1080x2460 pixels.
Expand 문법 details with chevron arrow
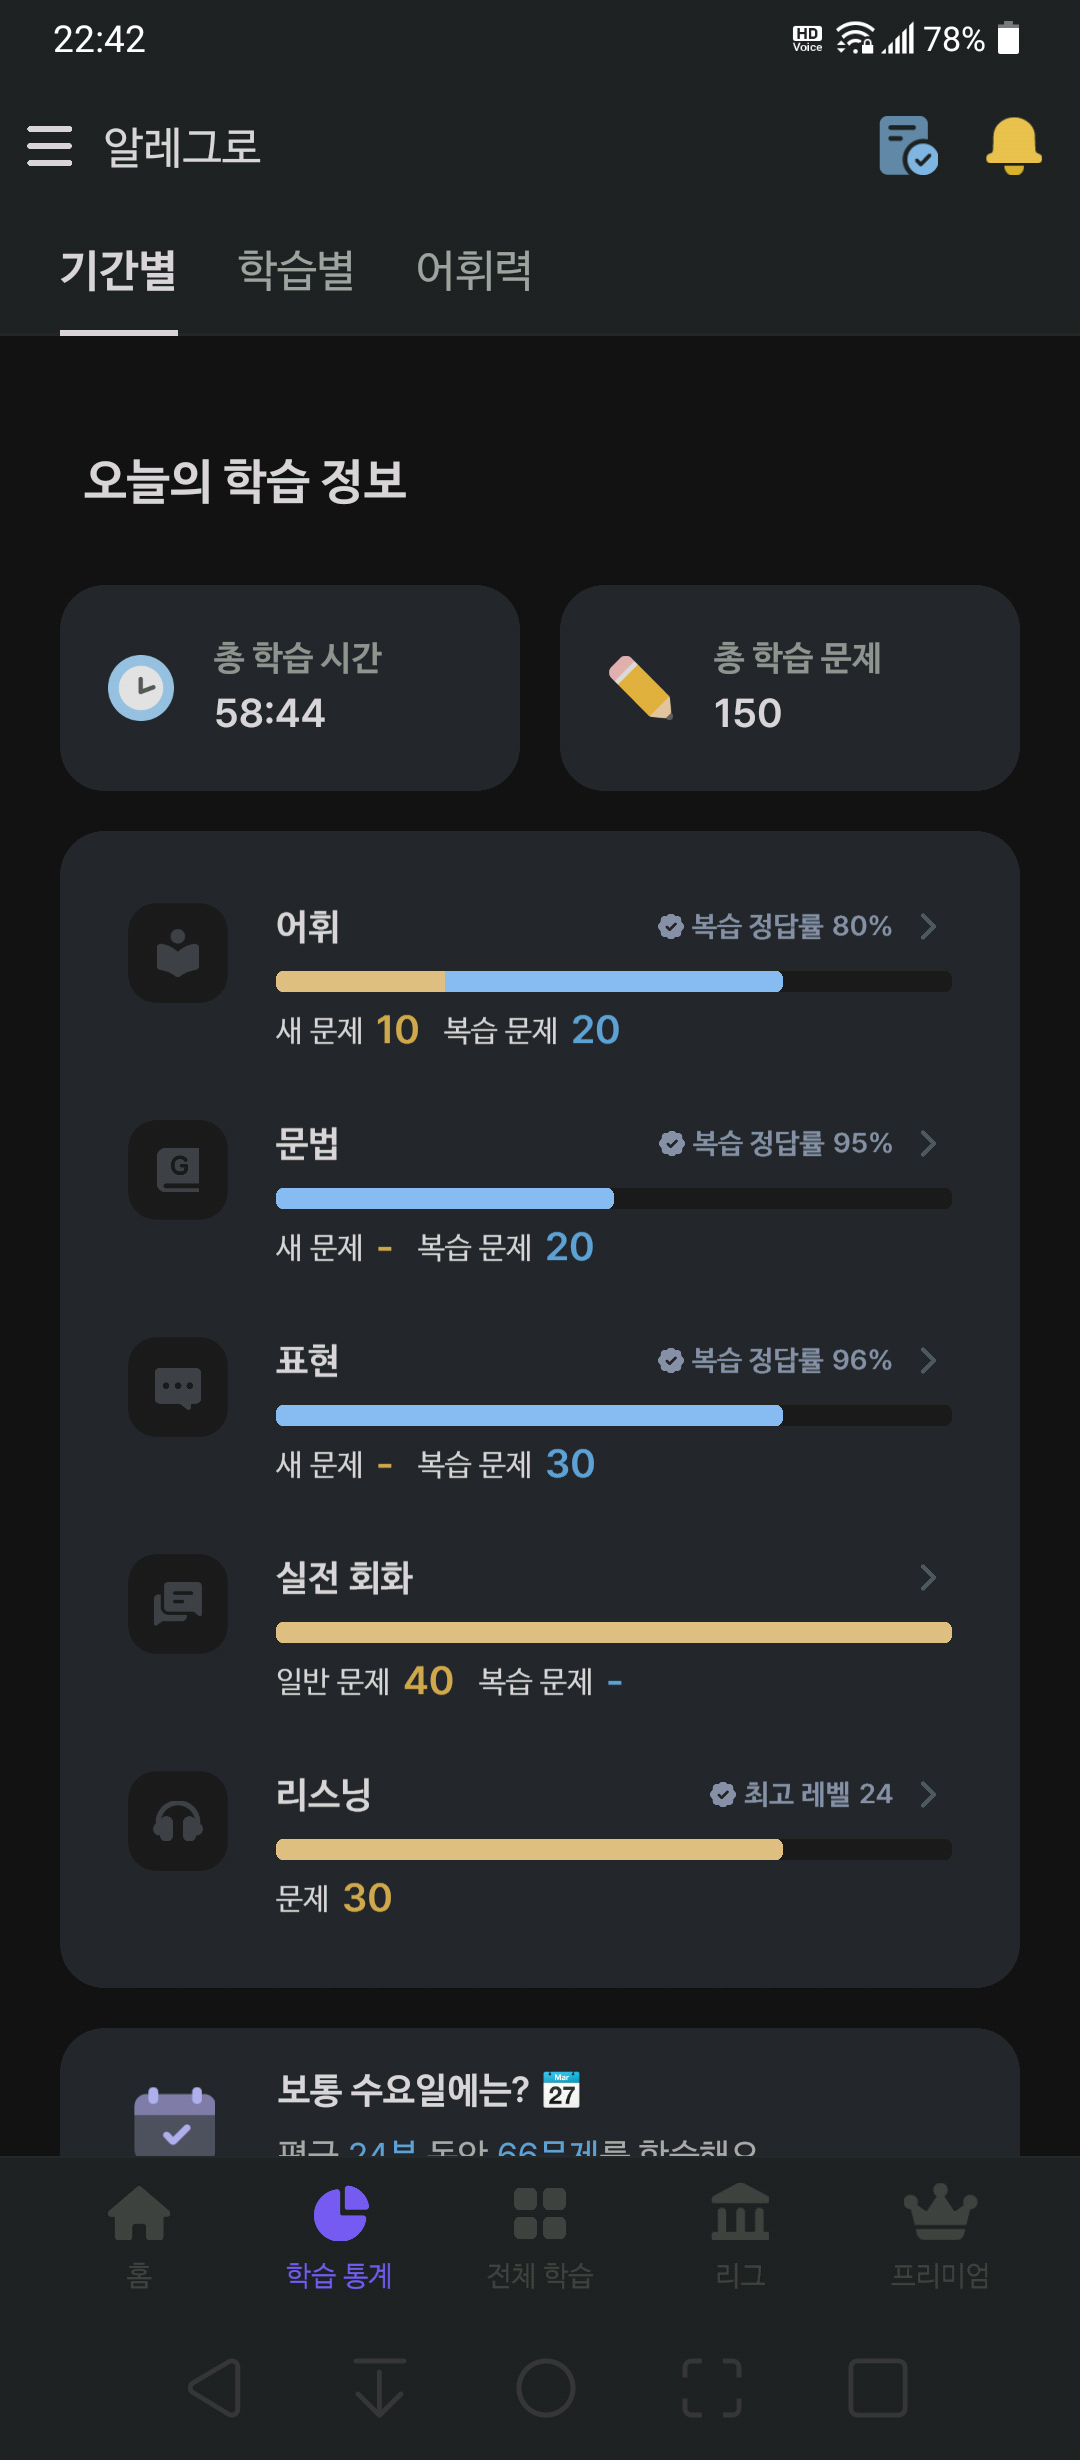[x=928, y=1143]
